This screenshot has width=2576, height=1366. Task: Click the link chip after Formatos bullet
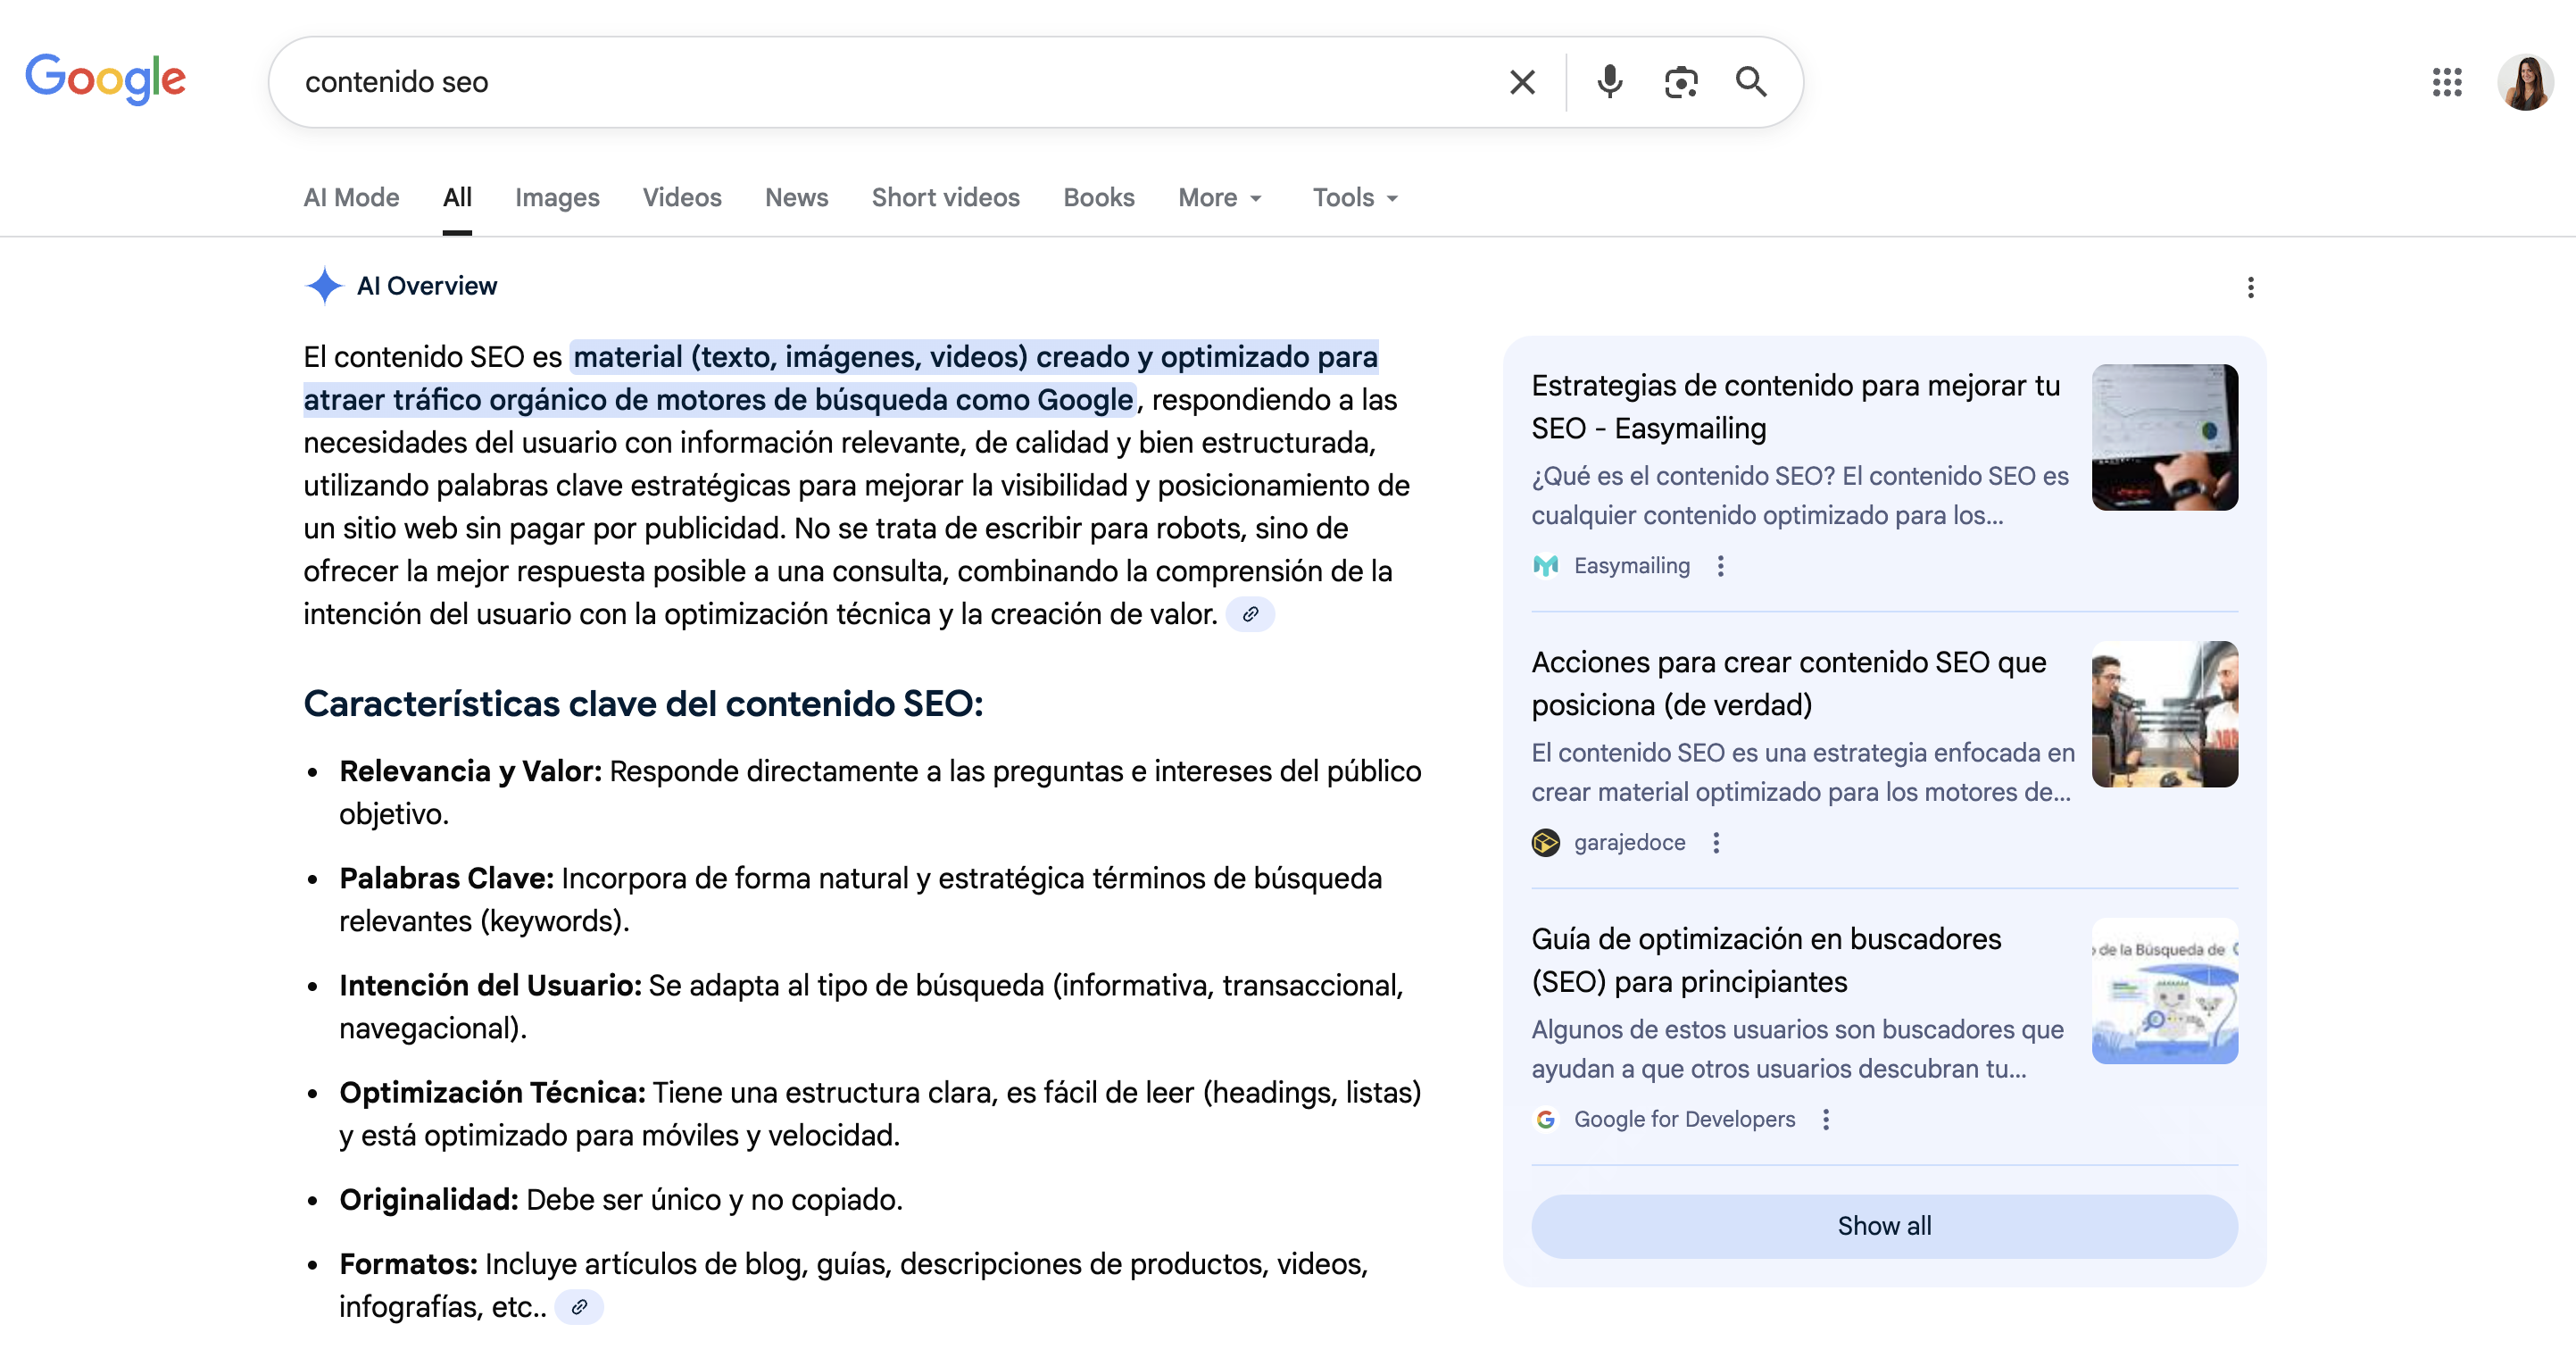pyautogui.click(x=579, y=1307)
